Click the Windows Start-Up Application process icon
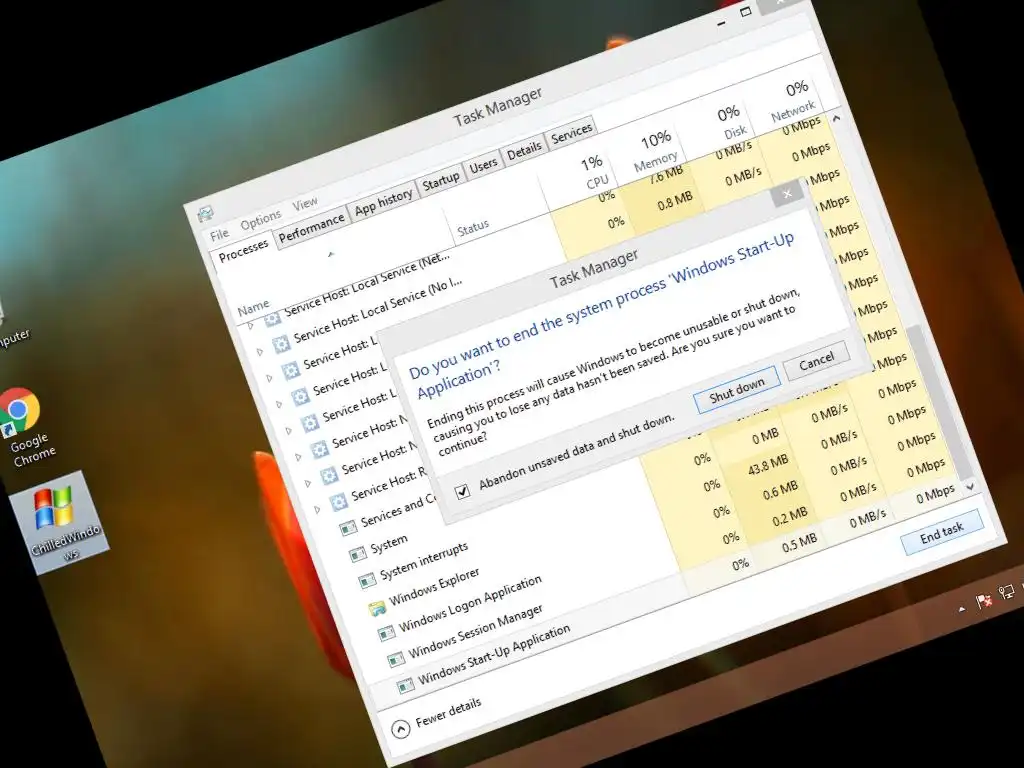This screenshot has width=1024, height=768. click(x=406, y=685)
